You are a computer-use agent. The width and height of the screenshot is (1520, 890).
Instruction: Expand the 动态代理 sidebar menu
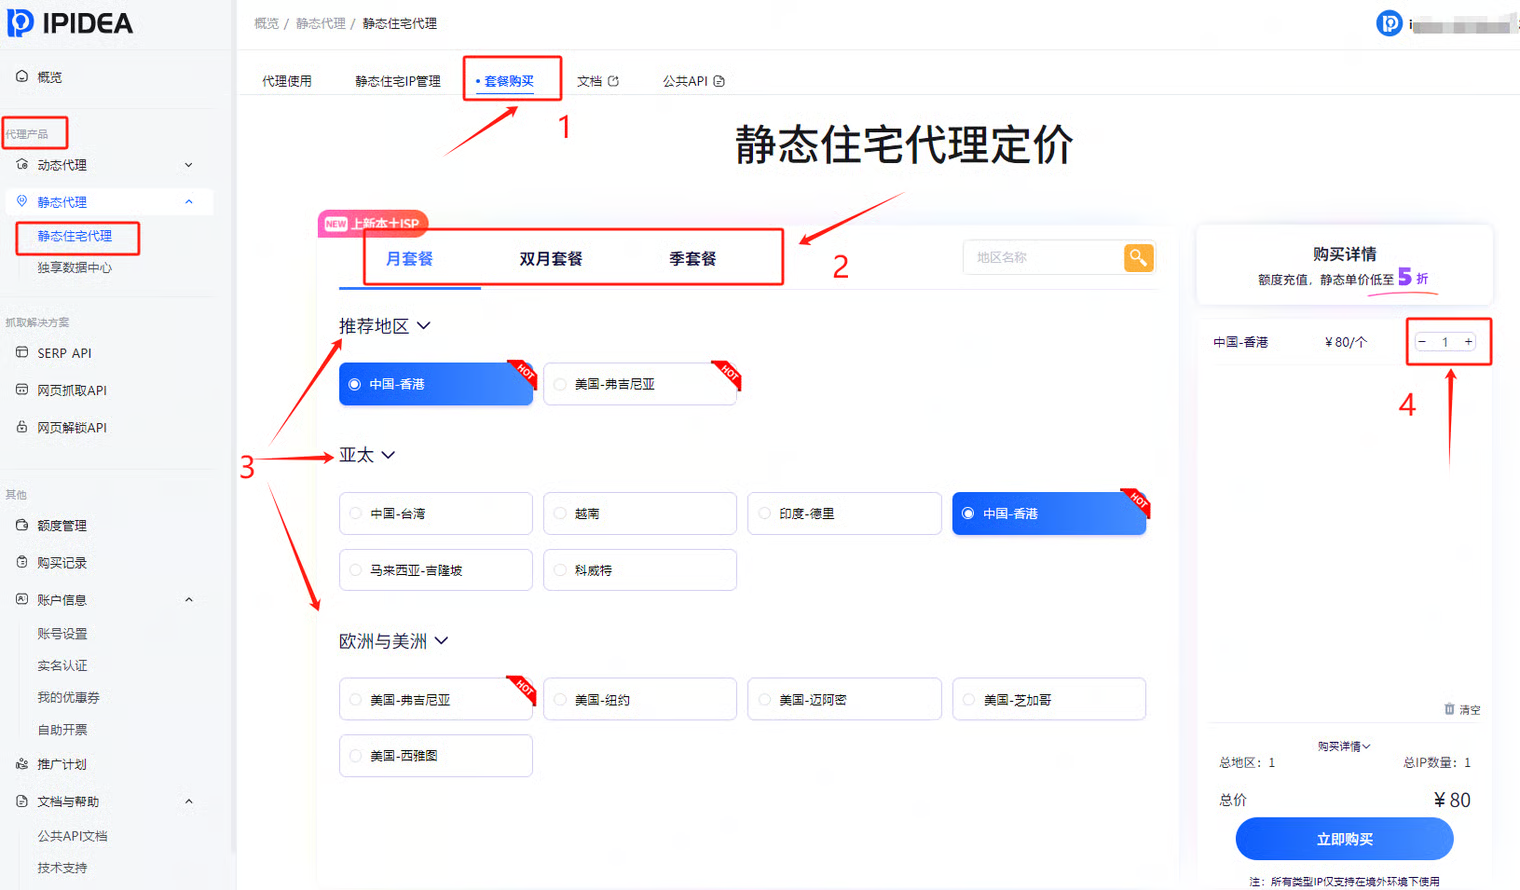[x=188, y=165]
